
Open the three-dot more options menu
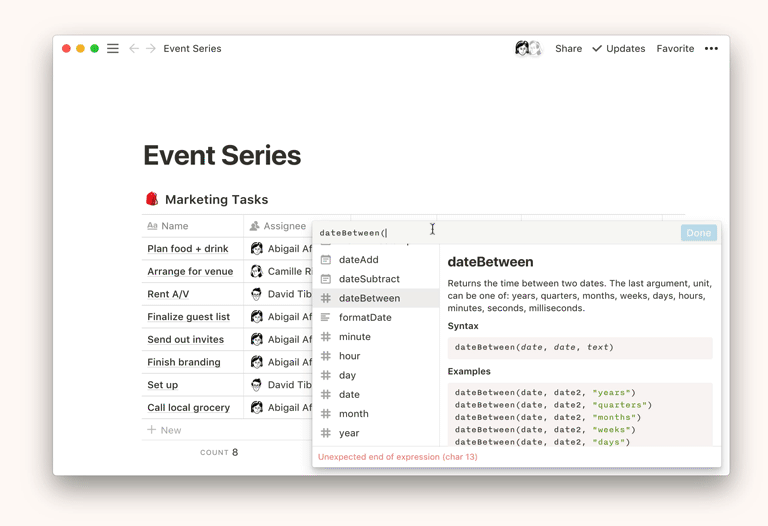(x=711, y=48)
